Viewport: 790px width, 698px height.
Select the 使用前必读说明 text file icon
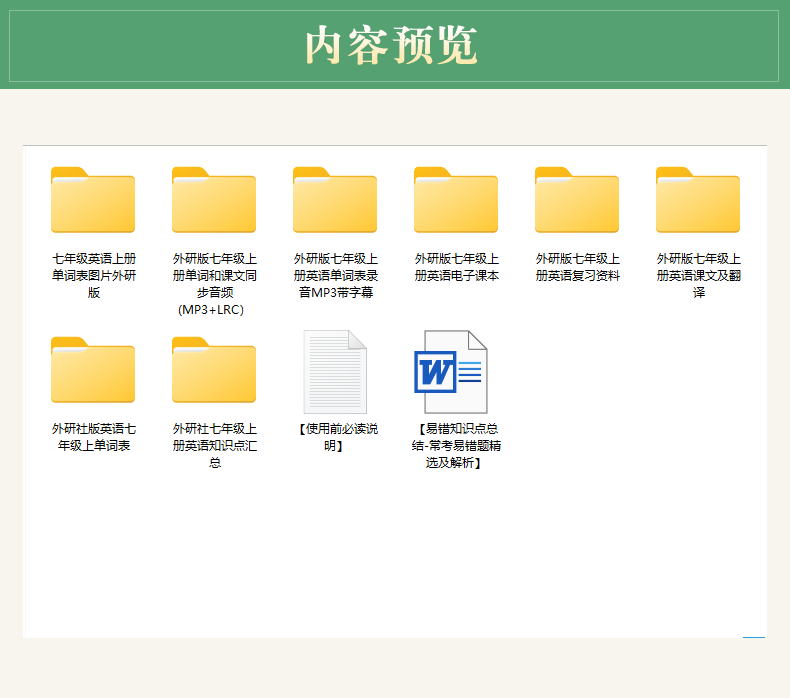tap(335, 372)
